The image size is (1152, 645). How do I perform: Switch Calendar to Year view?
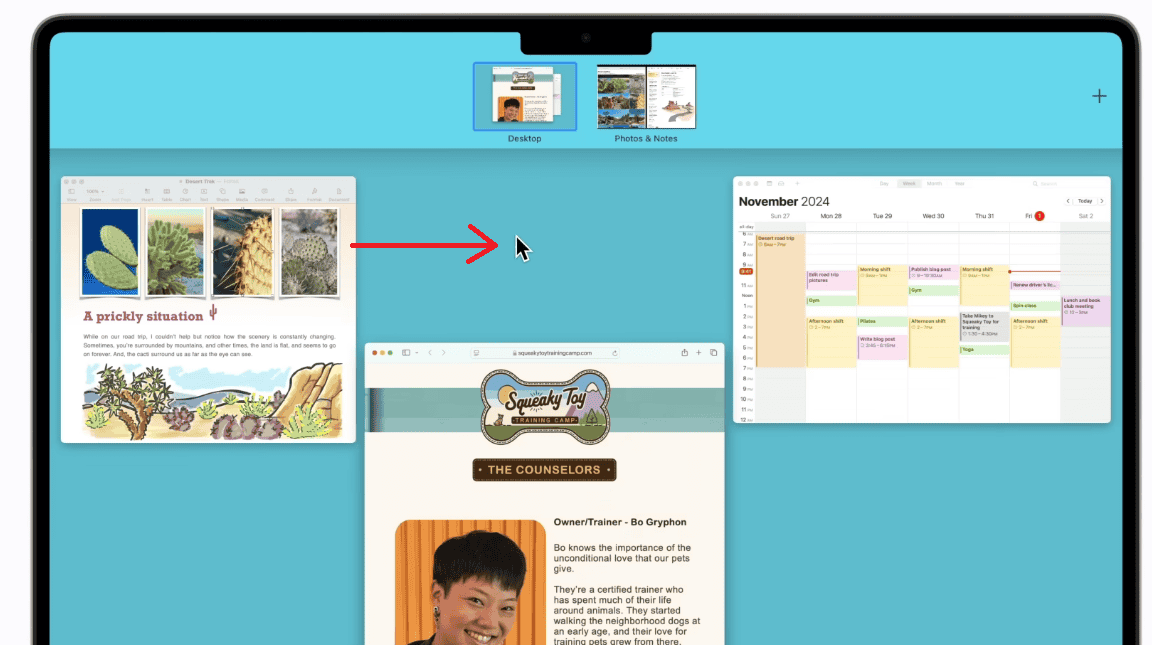[x=960, y=184]
